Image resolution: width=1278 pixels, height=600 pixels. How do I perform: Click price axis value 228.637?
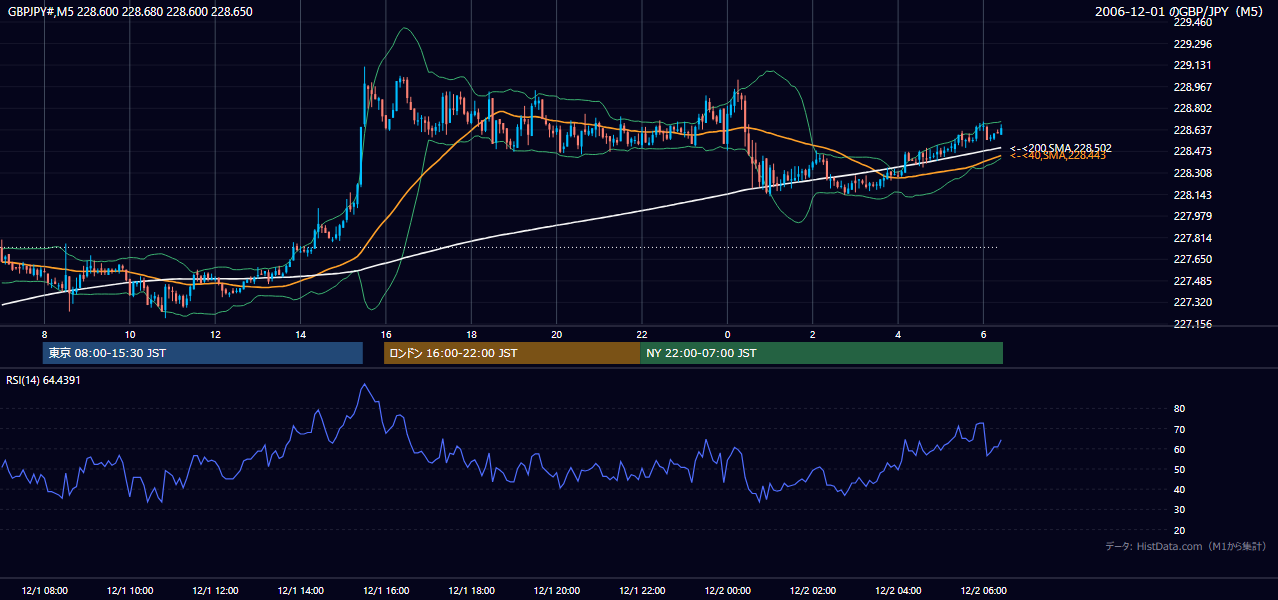tap(1192, 130)
